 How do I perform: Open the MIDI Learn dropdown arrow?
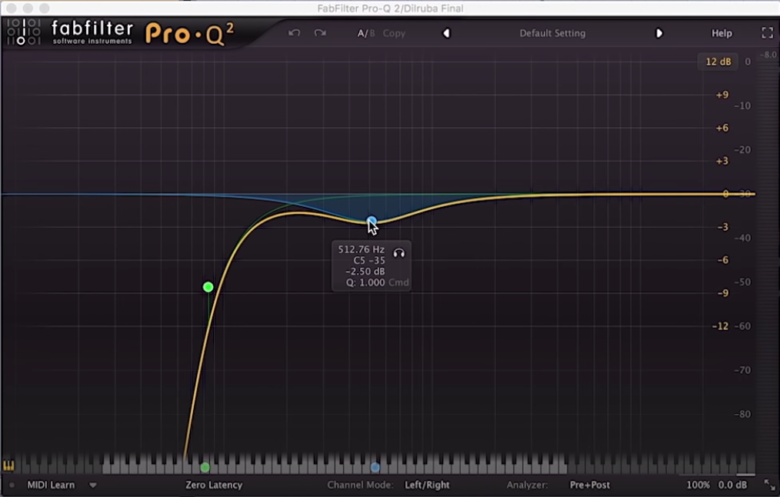pyautogui.click(x=93, y=485)
